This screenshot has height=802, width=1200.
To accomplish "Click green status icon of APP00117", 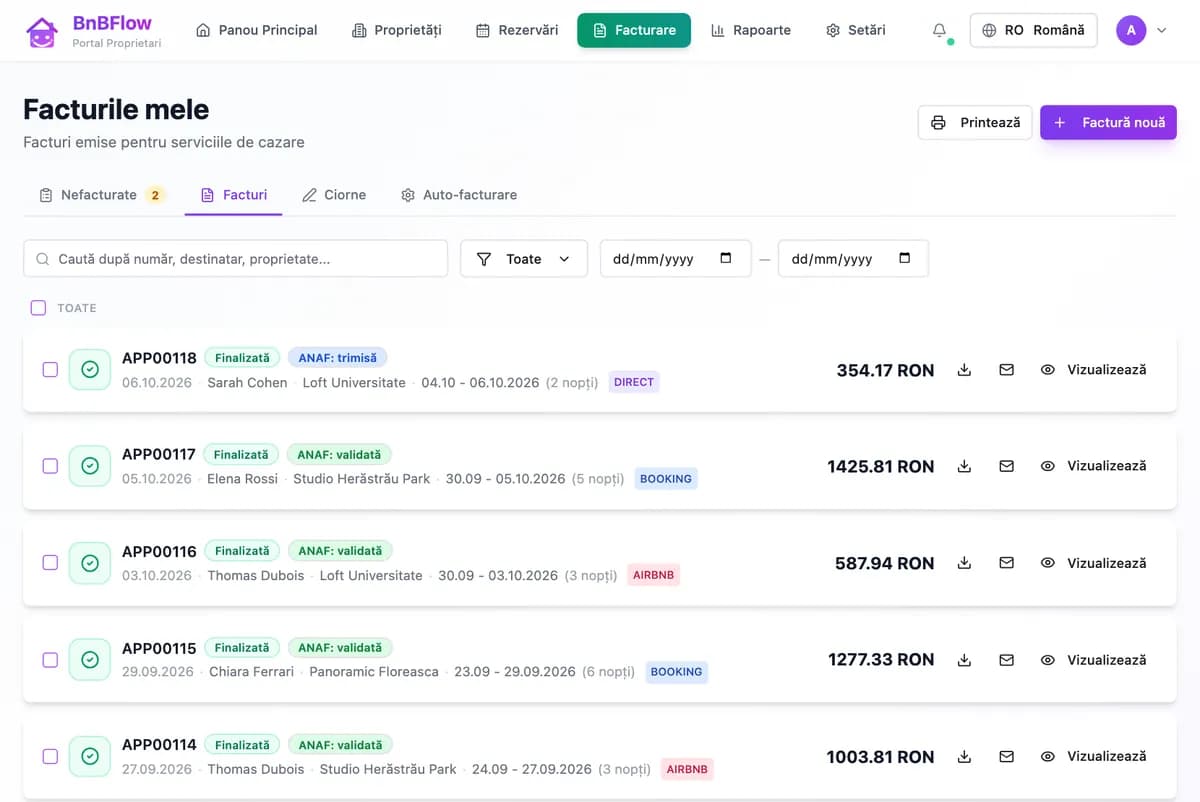I will (x=90, y=466).
